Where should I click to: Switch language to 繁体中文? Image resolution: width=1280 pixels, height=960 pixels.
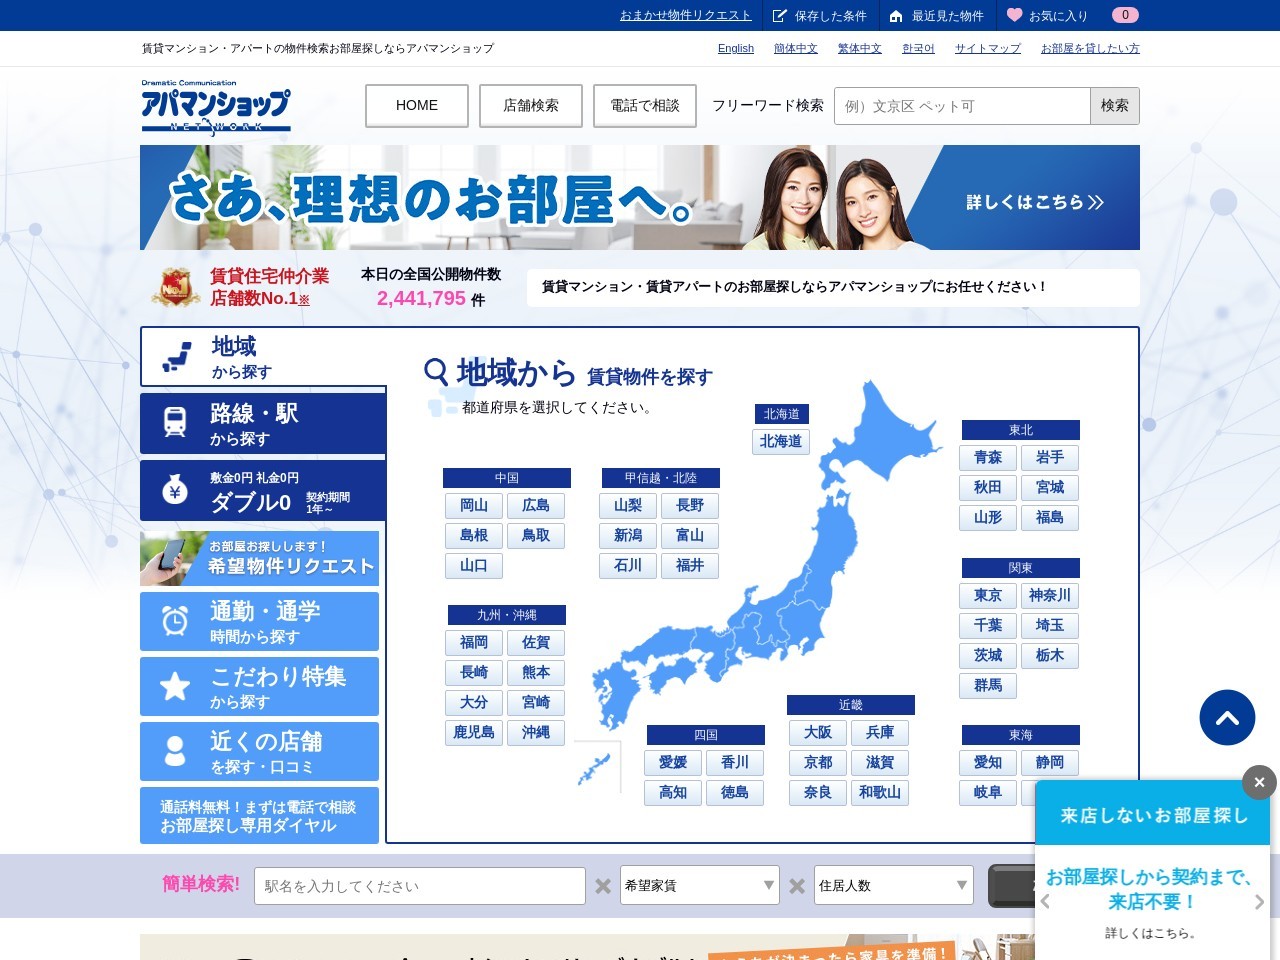click(860, 48)
